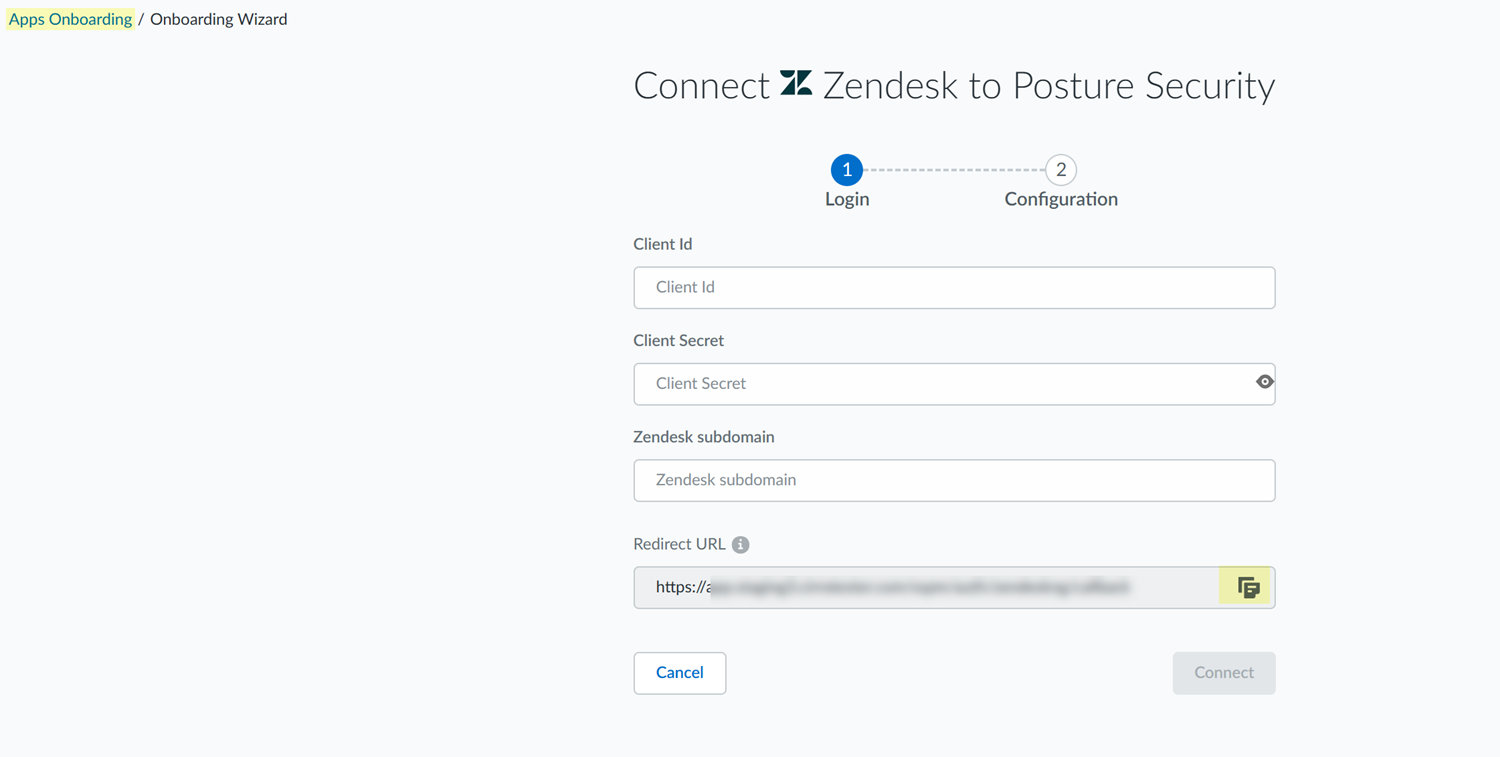Click the Redirect URL info icon

click(x=740, y=545)
